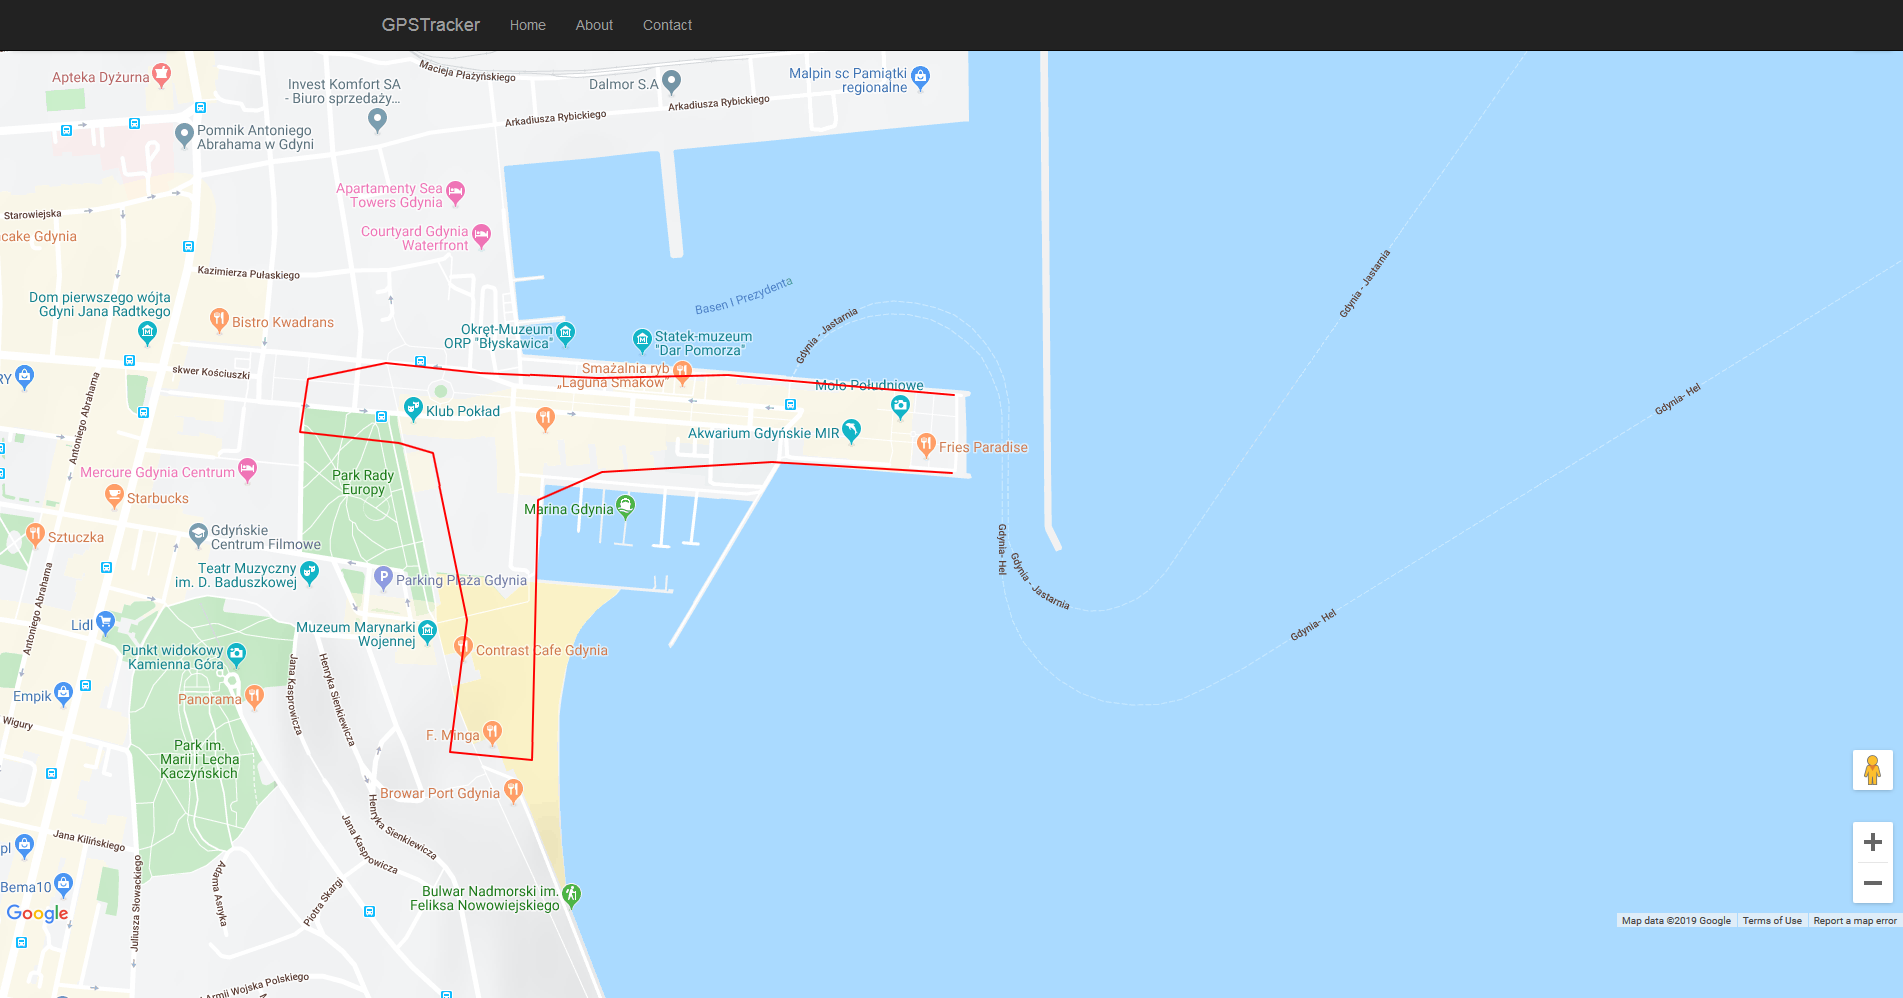Screen dimensions: 1903x998
Task: Select the Lidl shopping marker
Action: tap(105, 623)
